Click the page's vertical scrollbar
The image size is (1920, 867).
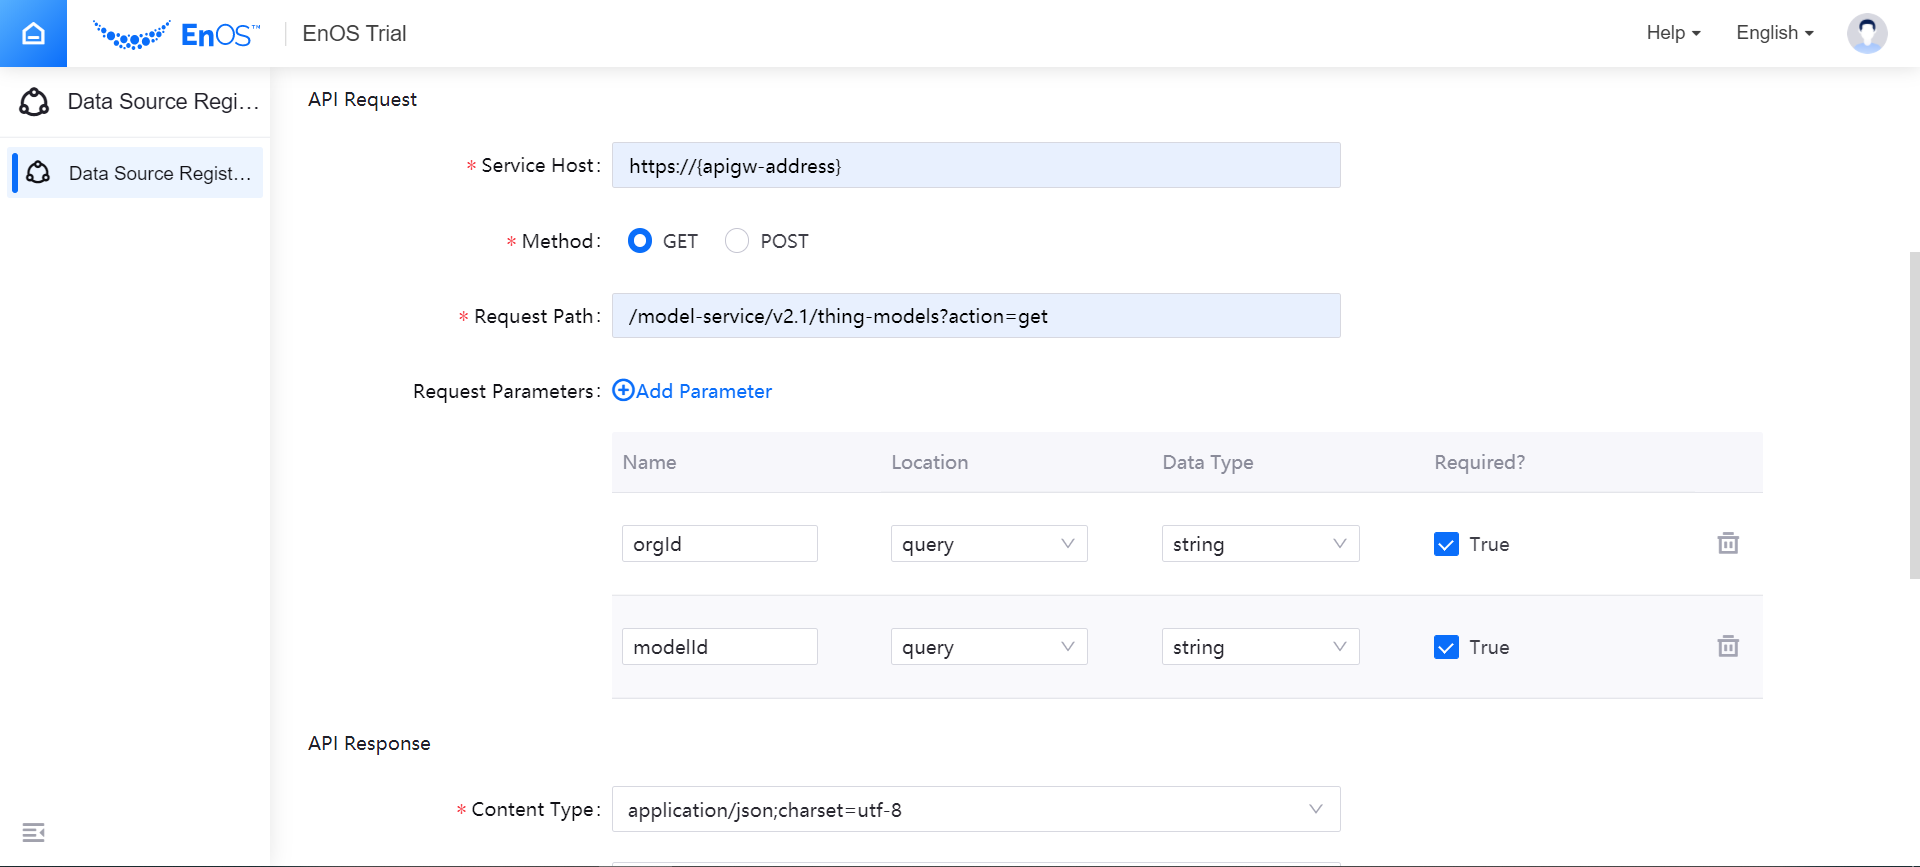(1914, 415)
